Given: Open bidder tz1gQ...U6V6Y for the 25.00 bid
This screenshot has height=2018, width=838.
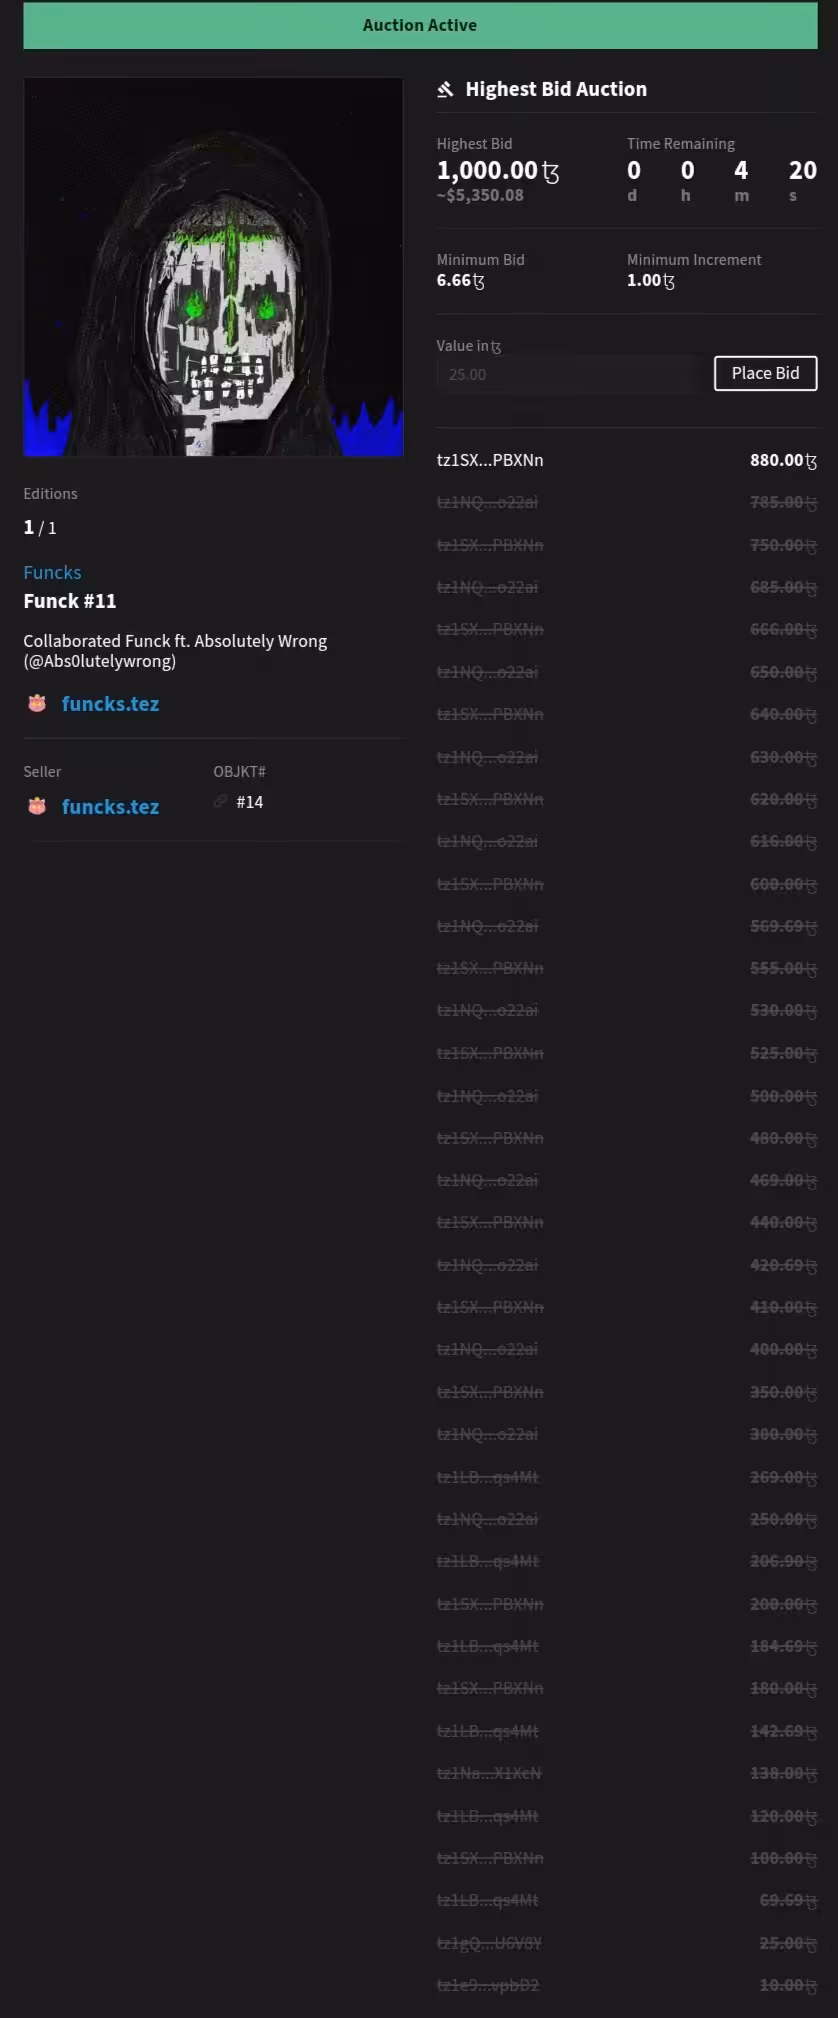Looking at the screenshot, I should point(489,1943).
